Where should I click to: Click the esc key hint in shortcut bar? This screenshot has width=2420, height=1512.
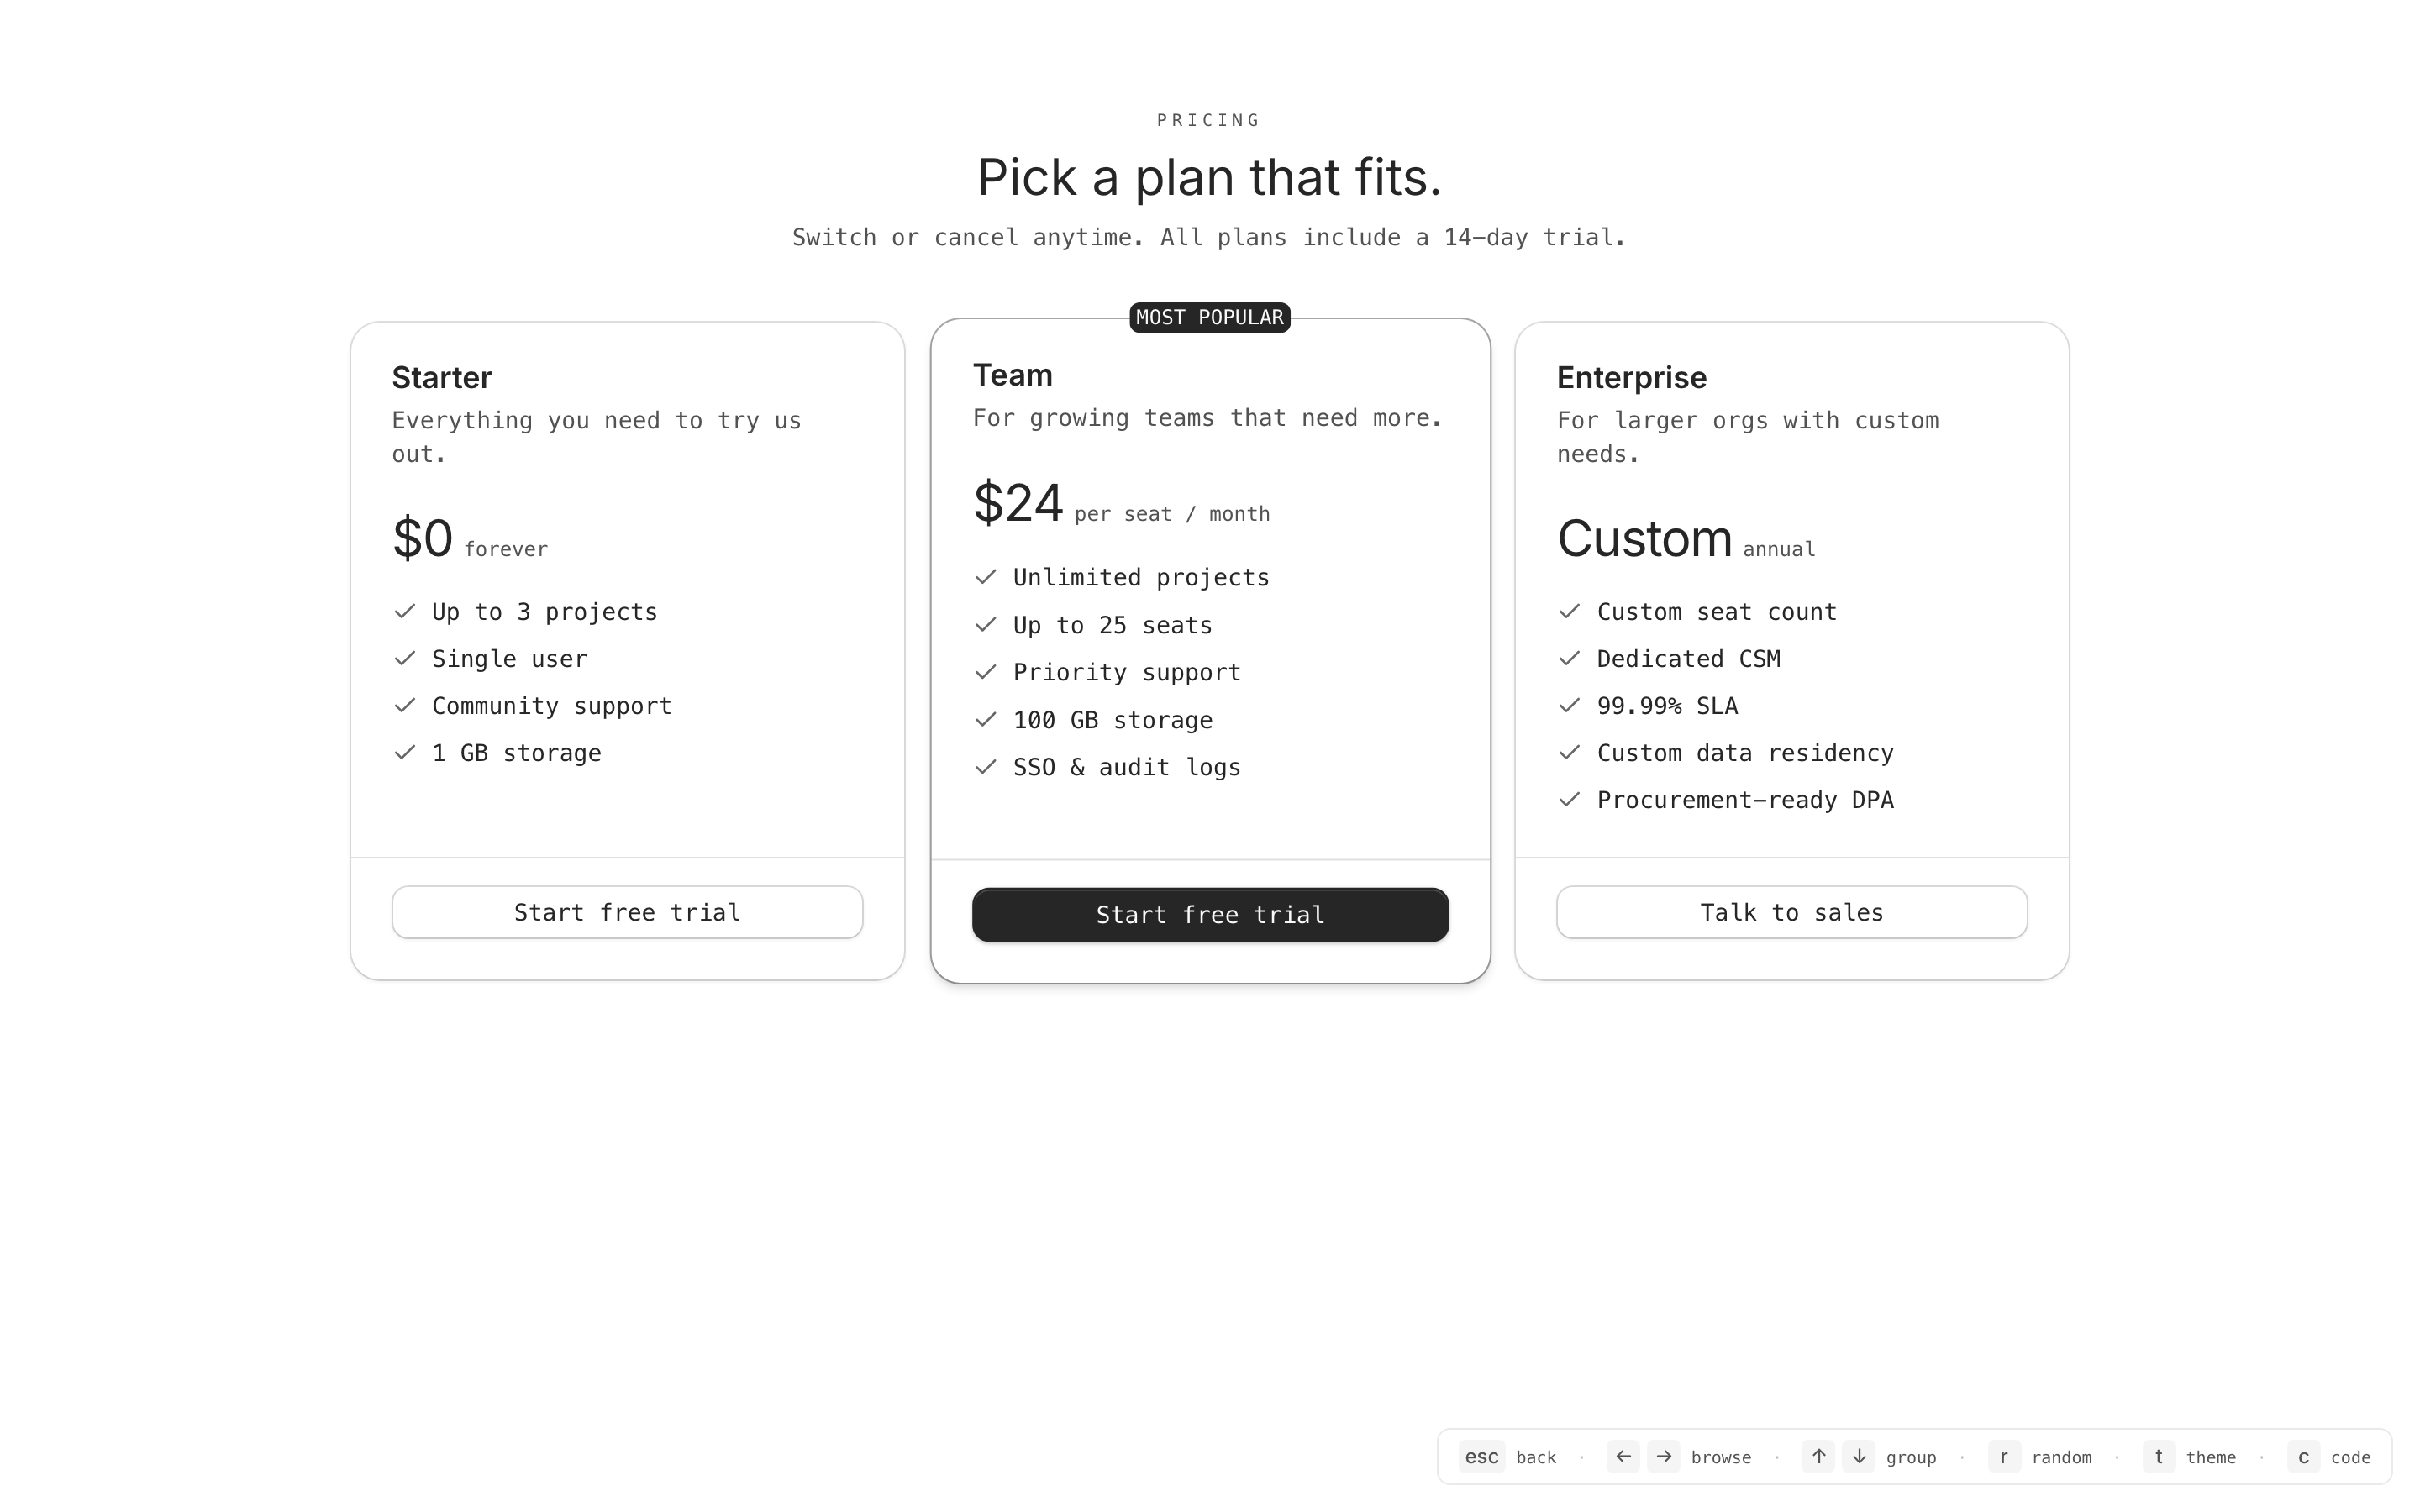coord(1481,1457)
